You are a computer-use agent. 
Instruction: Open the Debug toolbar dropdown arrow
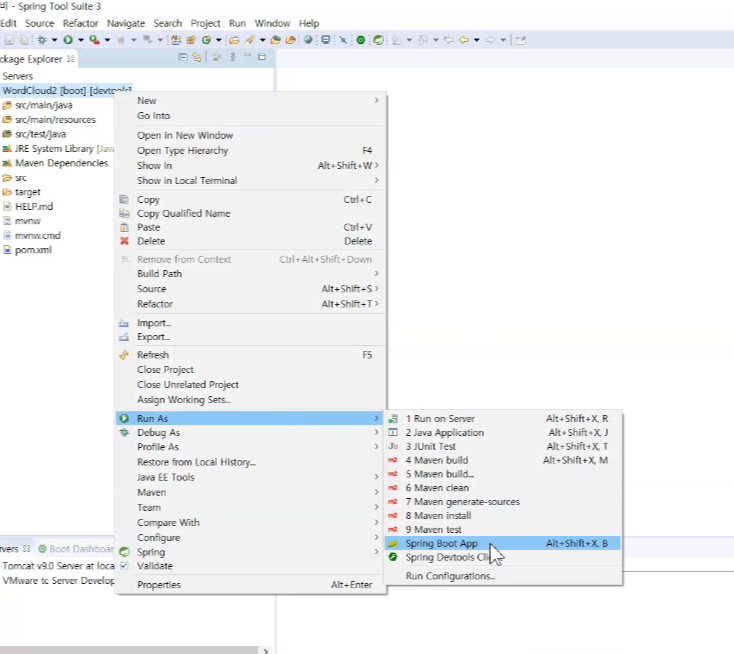(54, 40)
